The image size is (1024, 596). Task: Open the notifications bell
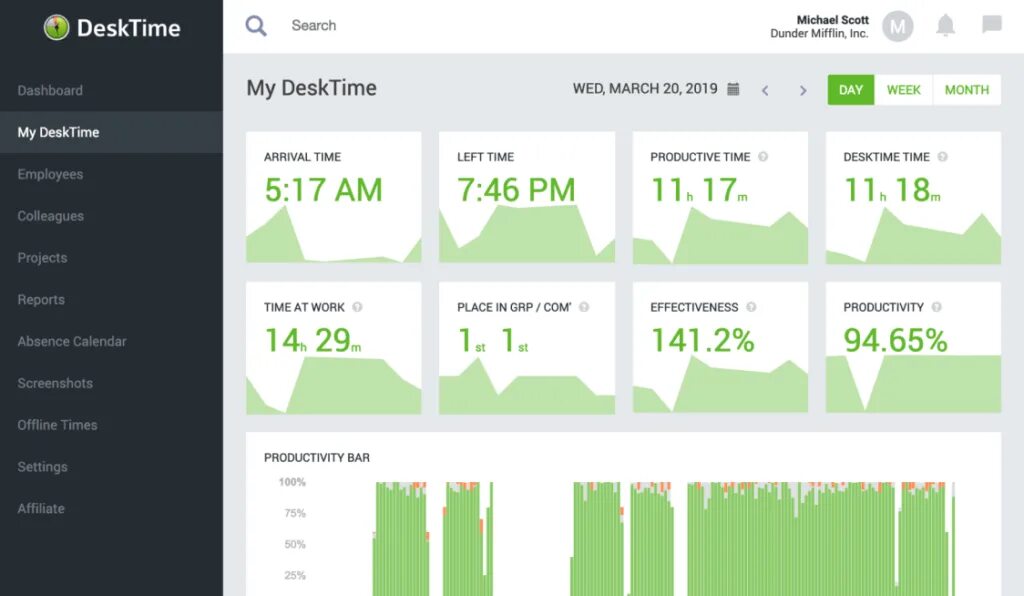(945, 25)
